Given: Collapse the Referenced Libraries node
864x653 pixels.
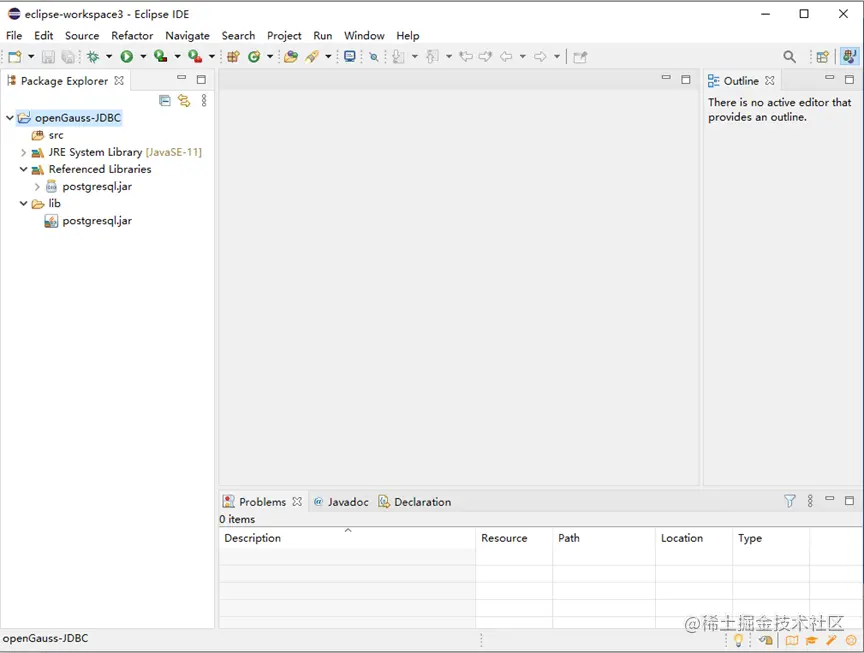Looking at the screenshot, I should pyautogui.click(x=23, y=169).
